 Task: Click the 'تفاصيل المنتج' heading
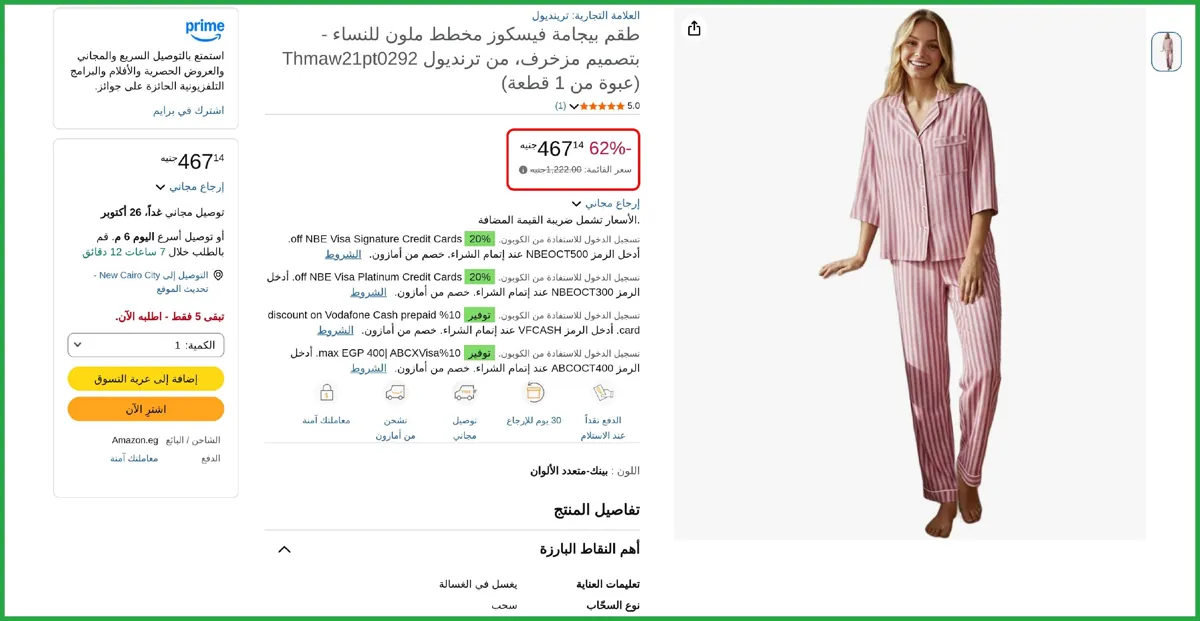[x=597, y=510]
